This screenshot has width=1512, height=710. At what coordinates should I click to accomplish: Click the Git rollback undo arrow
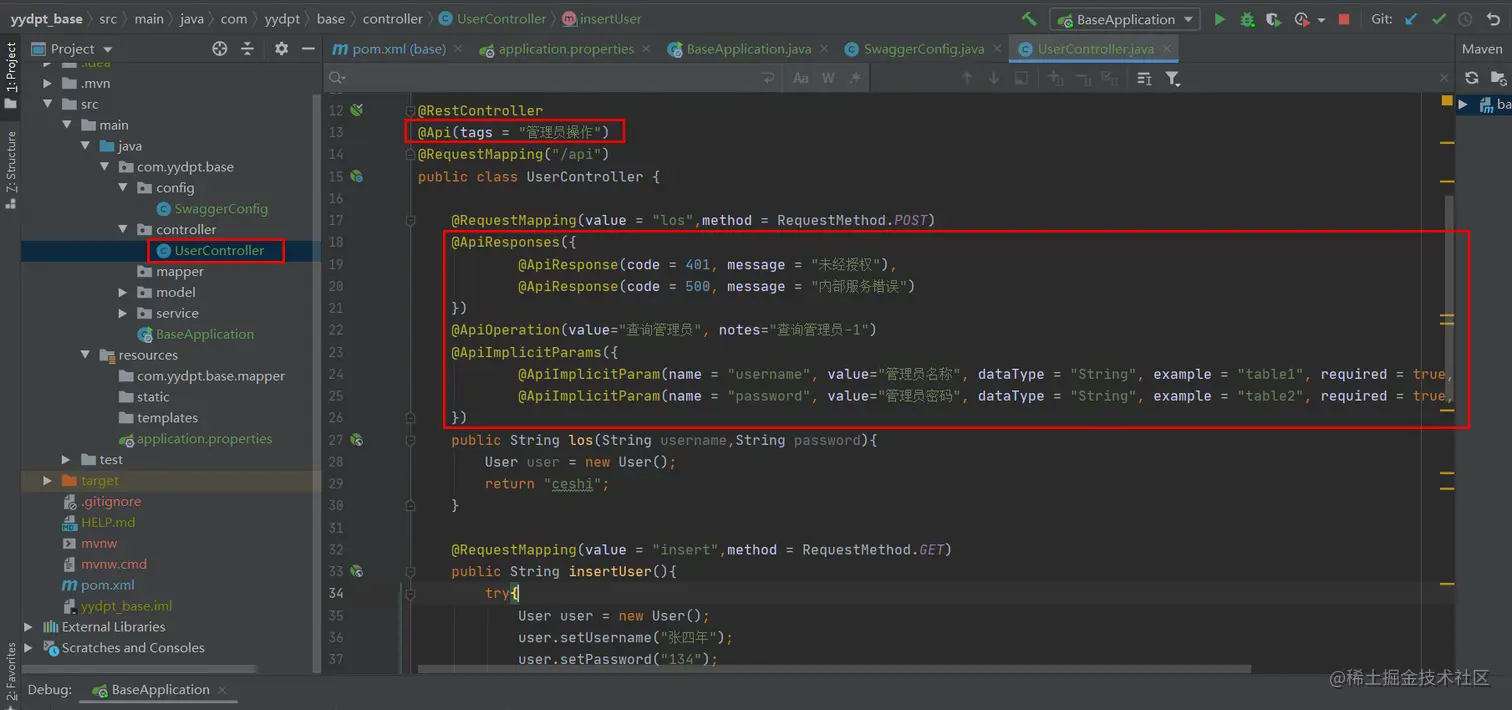click(x=1494, y=19)
